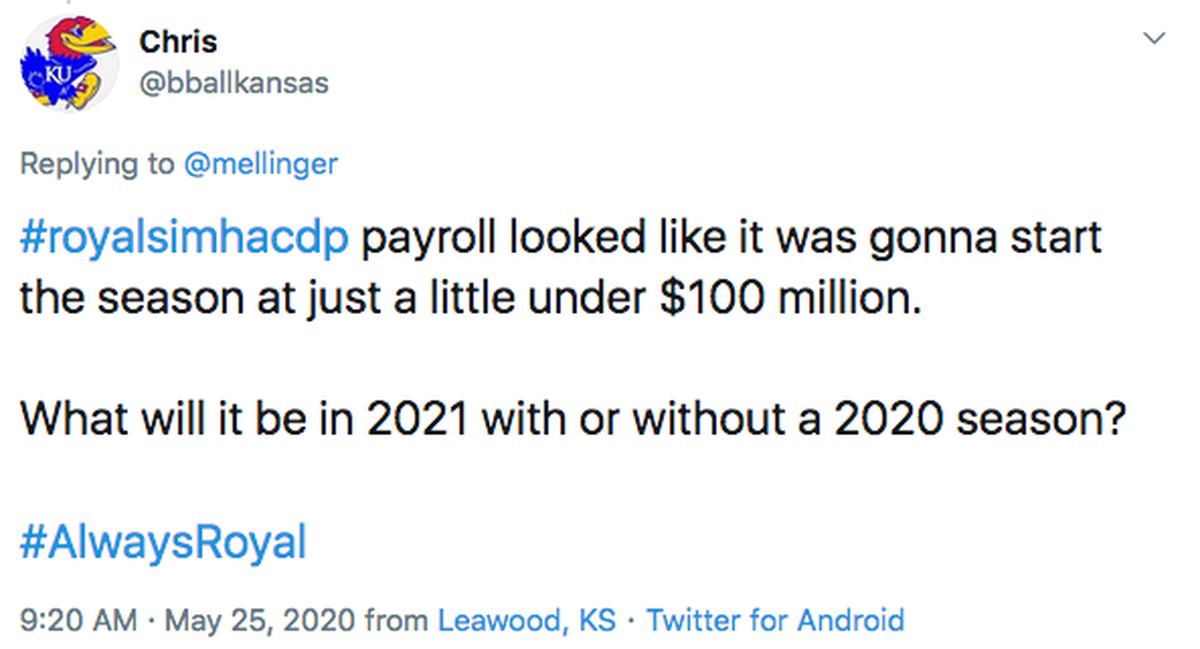Open the #royalsimhacdp hashtag
The height and width of the screenshot is (649, 1200).
pos(184,242)
